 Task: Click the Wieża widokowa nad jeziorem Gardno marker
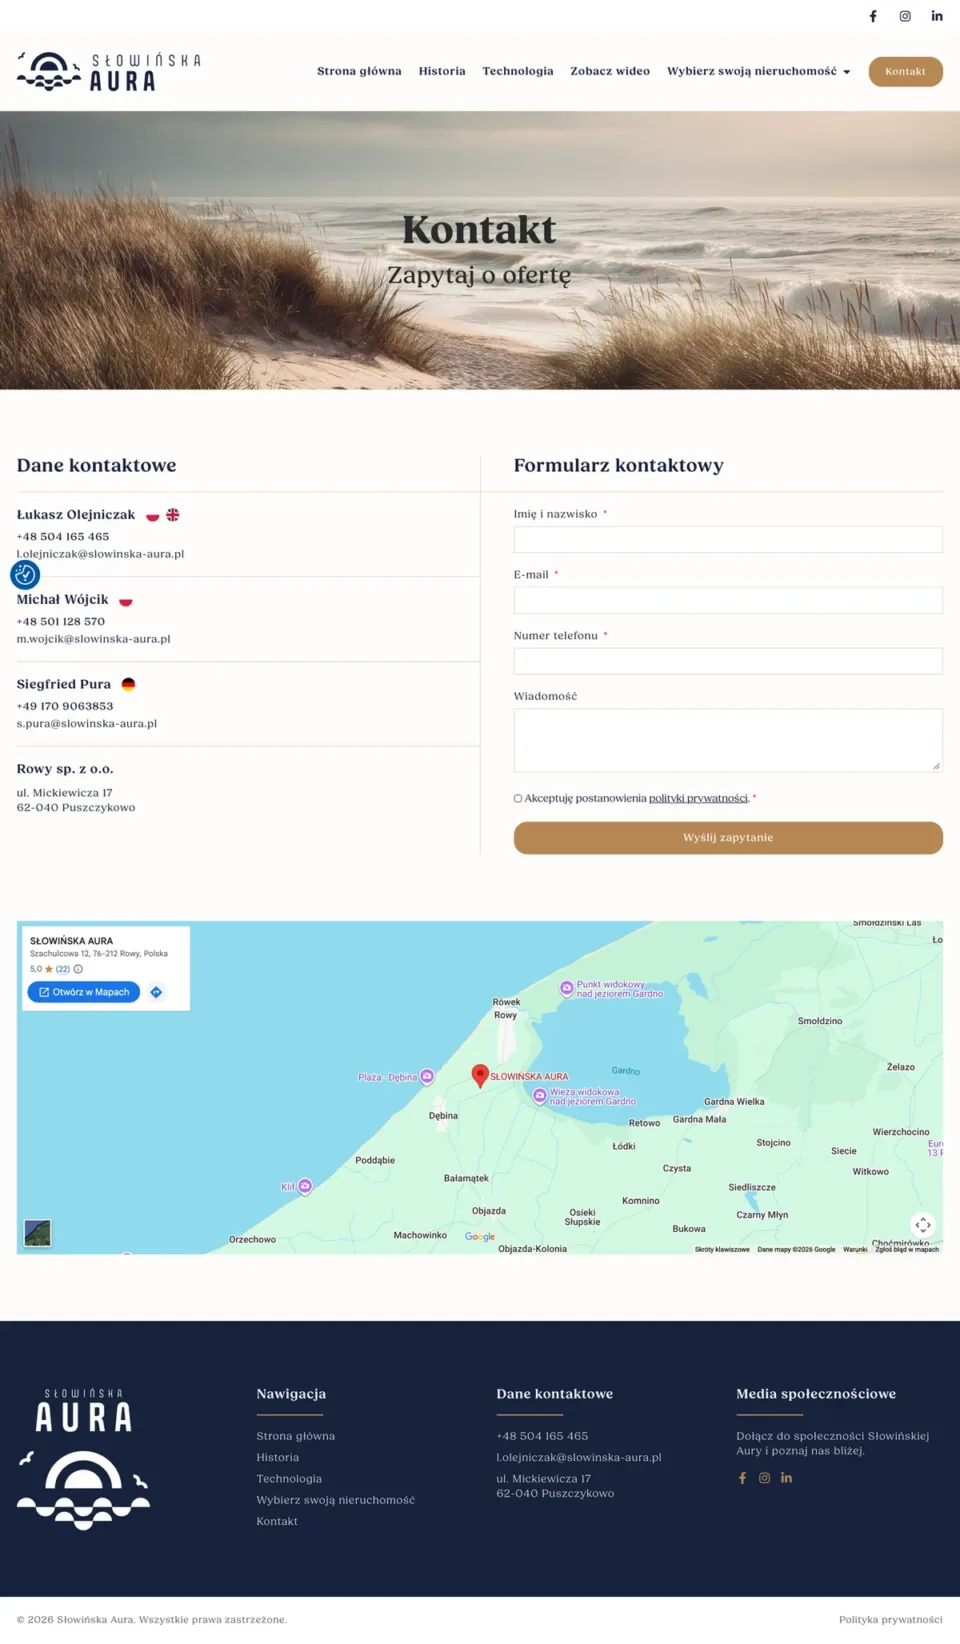pos(540,1095)
